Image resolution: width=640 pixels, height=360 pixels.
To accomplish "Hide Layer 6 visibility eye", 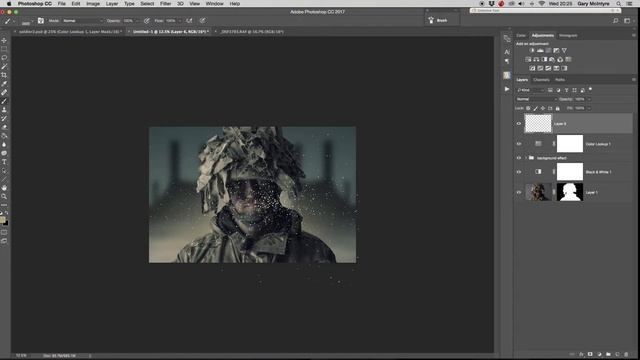I will [x=519, y=124].
